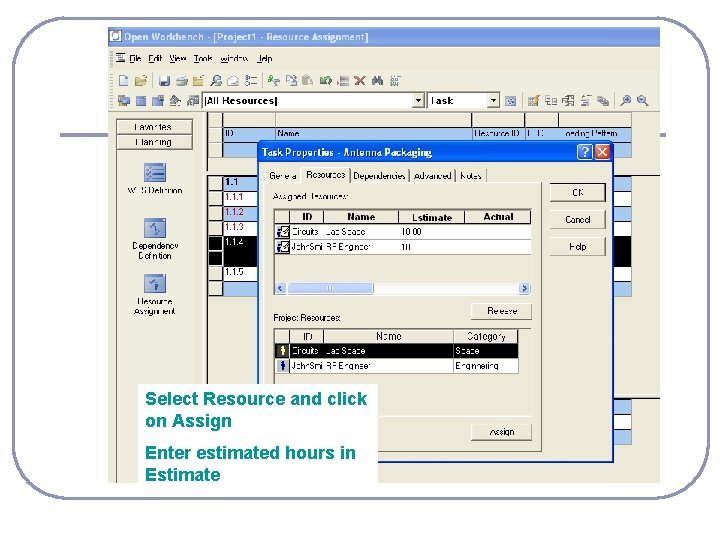Switch to the Notes tab
This screenshot has width=720, height=540.
[471, 176]
